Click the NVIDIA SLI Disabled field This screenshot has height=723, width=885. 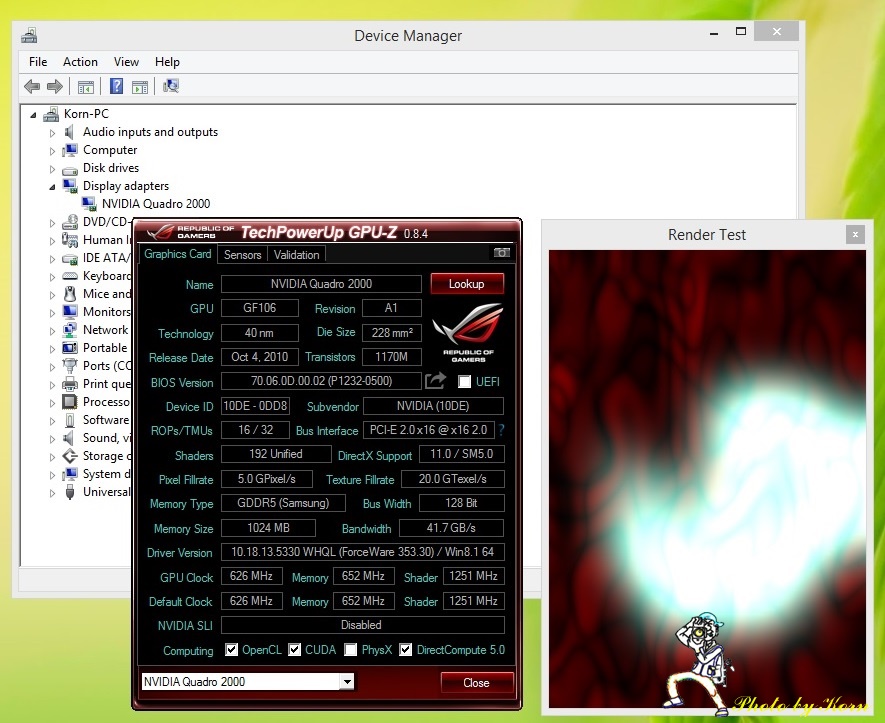click(362, 625)
